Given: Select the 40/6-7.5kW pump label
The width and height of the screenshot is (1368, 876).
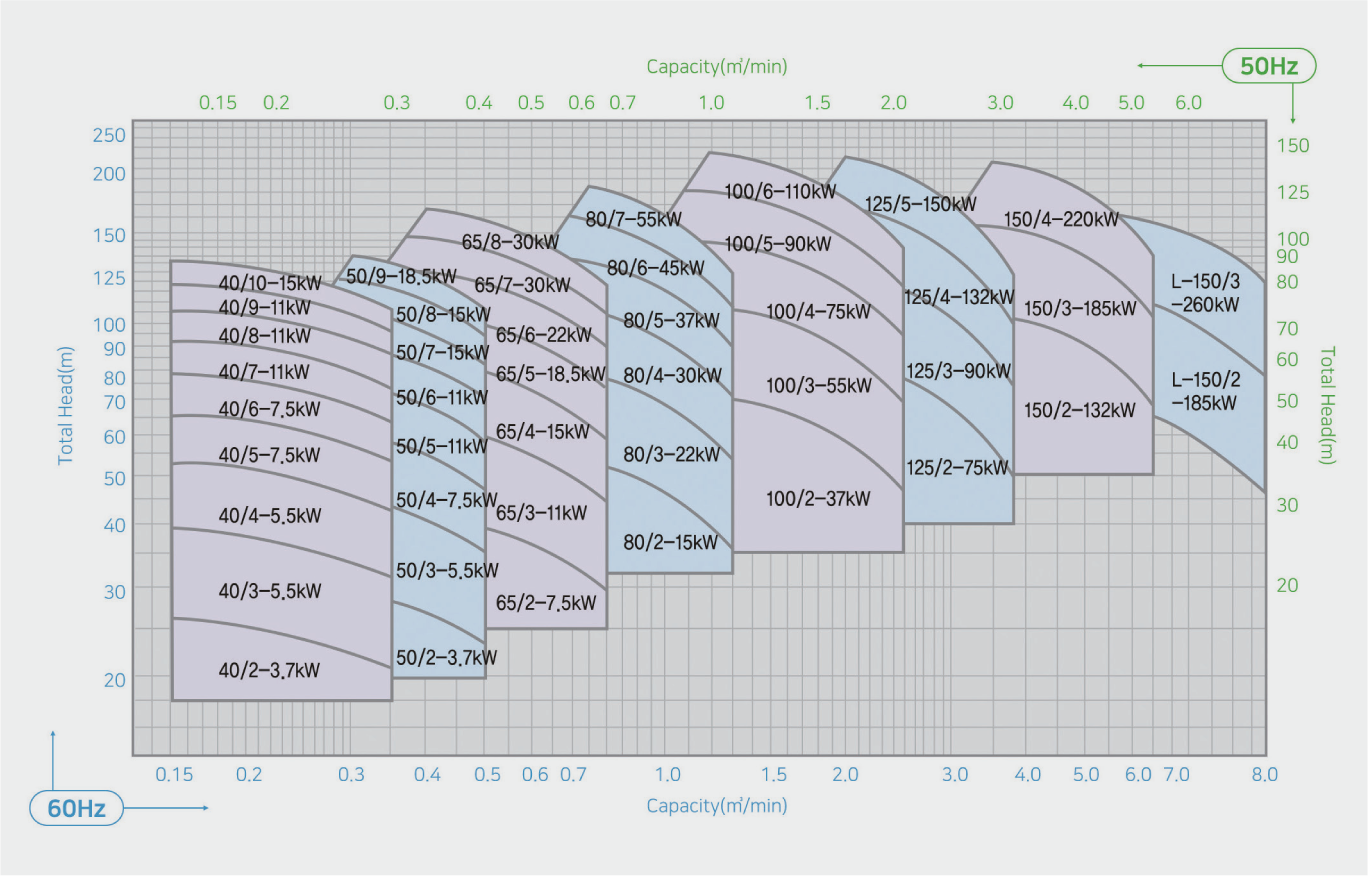Looking at the screenshot, I should tap(269, 412).
